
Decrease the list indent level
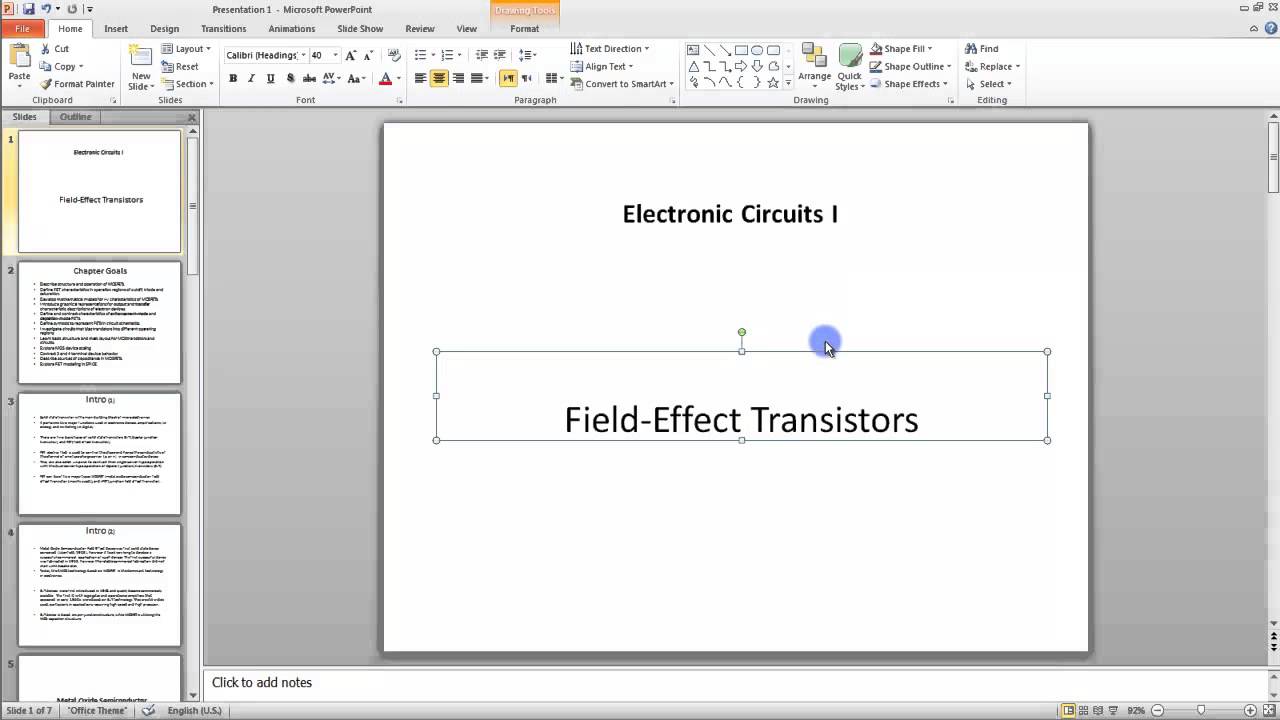pos(482,55)
